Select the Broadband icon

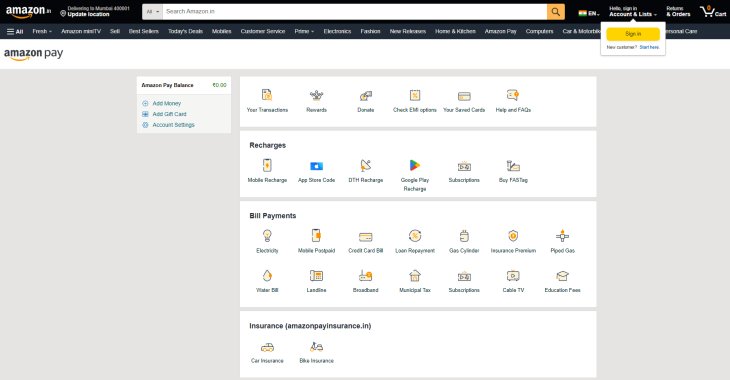(365, 275)
